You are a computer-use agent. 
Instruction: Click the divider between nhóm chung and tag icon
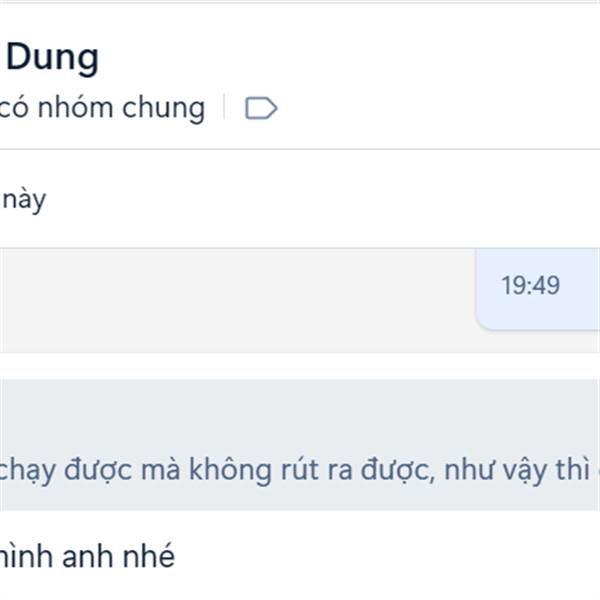[224, 107]
